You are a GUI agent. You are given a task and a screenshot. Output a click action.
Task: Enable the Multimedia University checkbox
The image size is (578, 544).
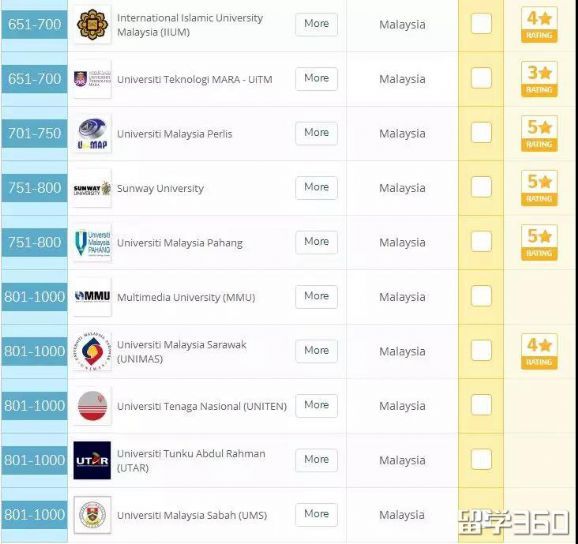pos(481,296)
